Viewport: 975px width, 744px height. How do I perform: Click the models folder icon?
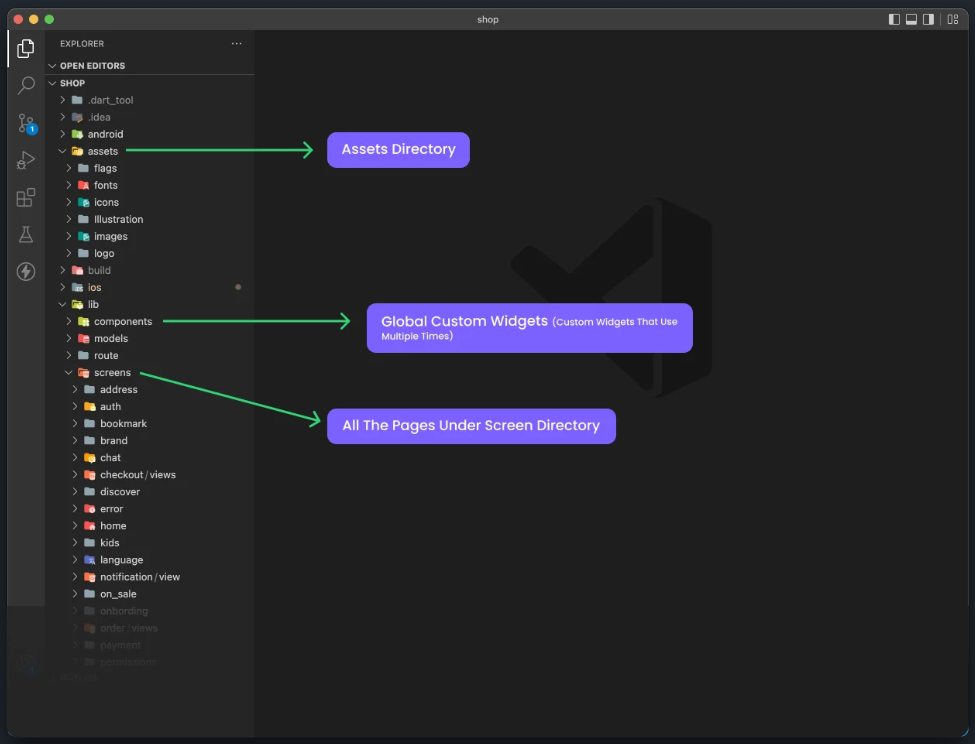pos(83,338)
